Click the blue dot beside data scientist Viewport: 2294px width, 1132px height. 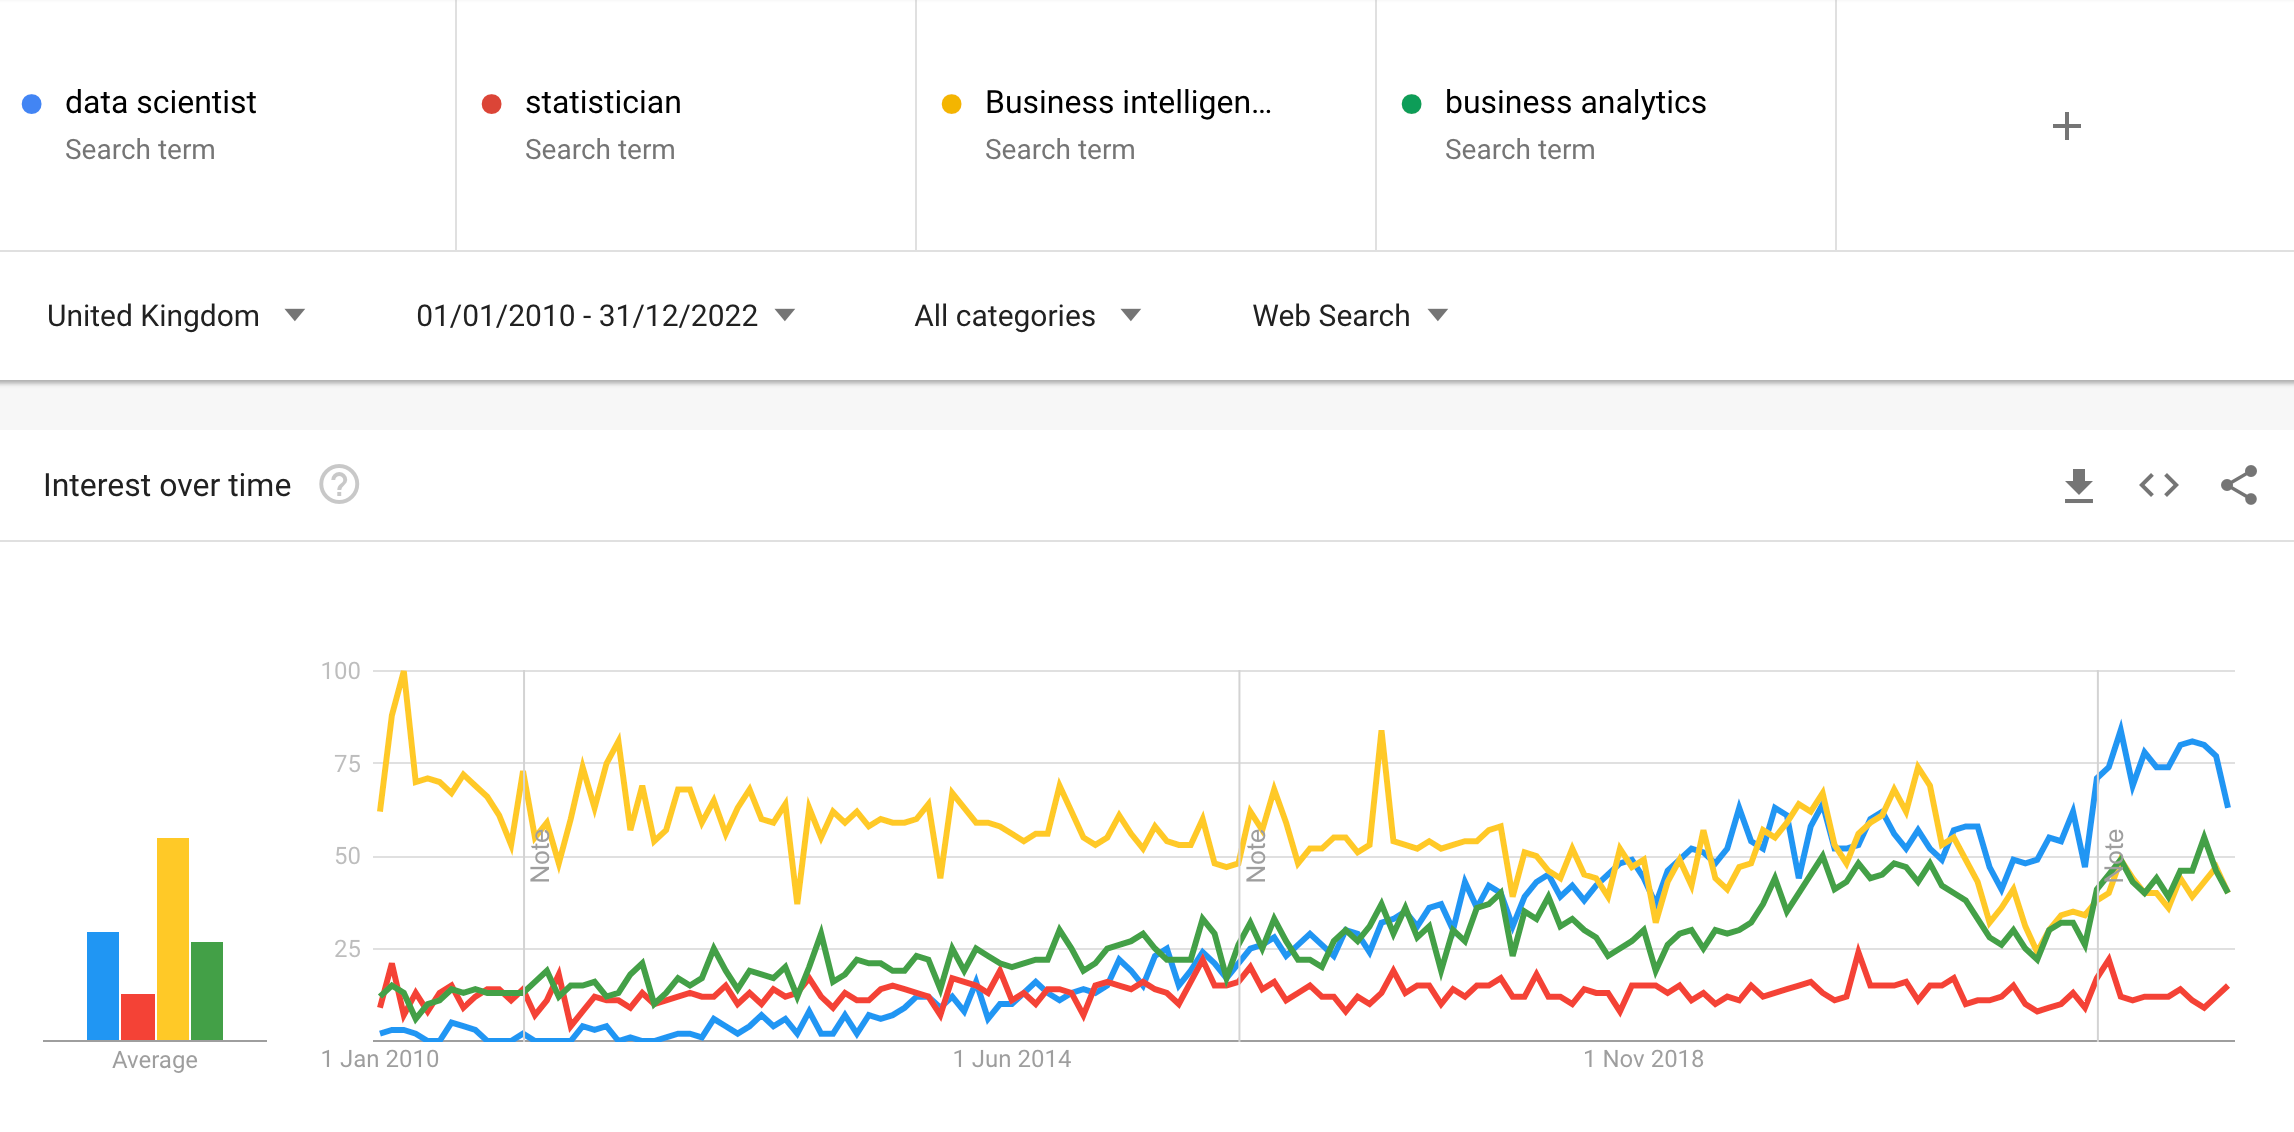[32, 104]
